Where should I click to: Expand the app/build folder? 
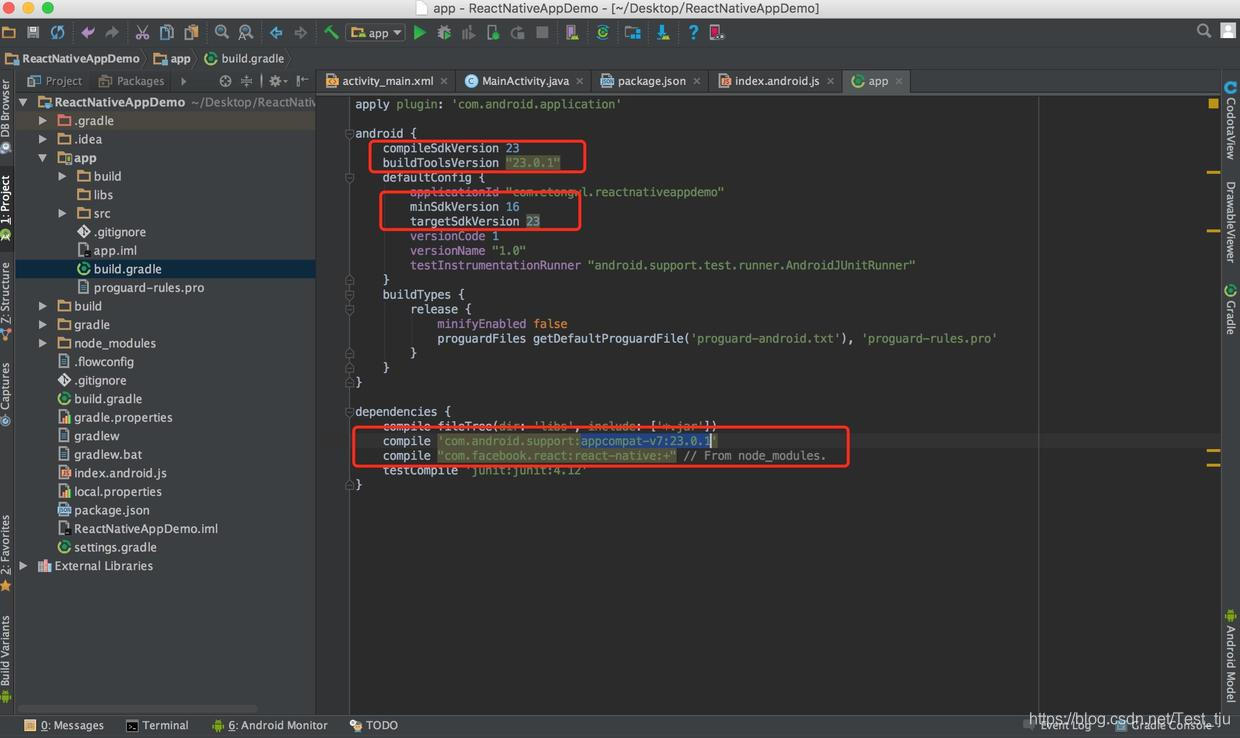(62, 176)
